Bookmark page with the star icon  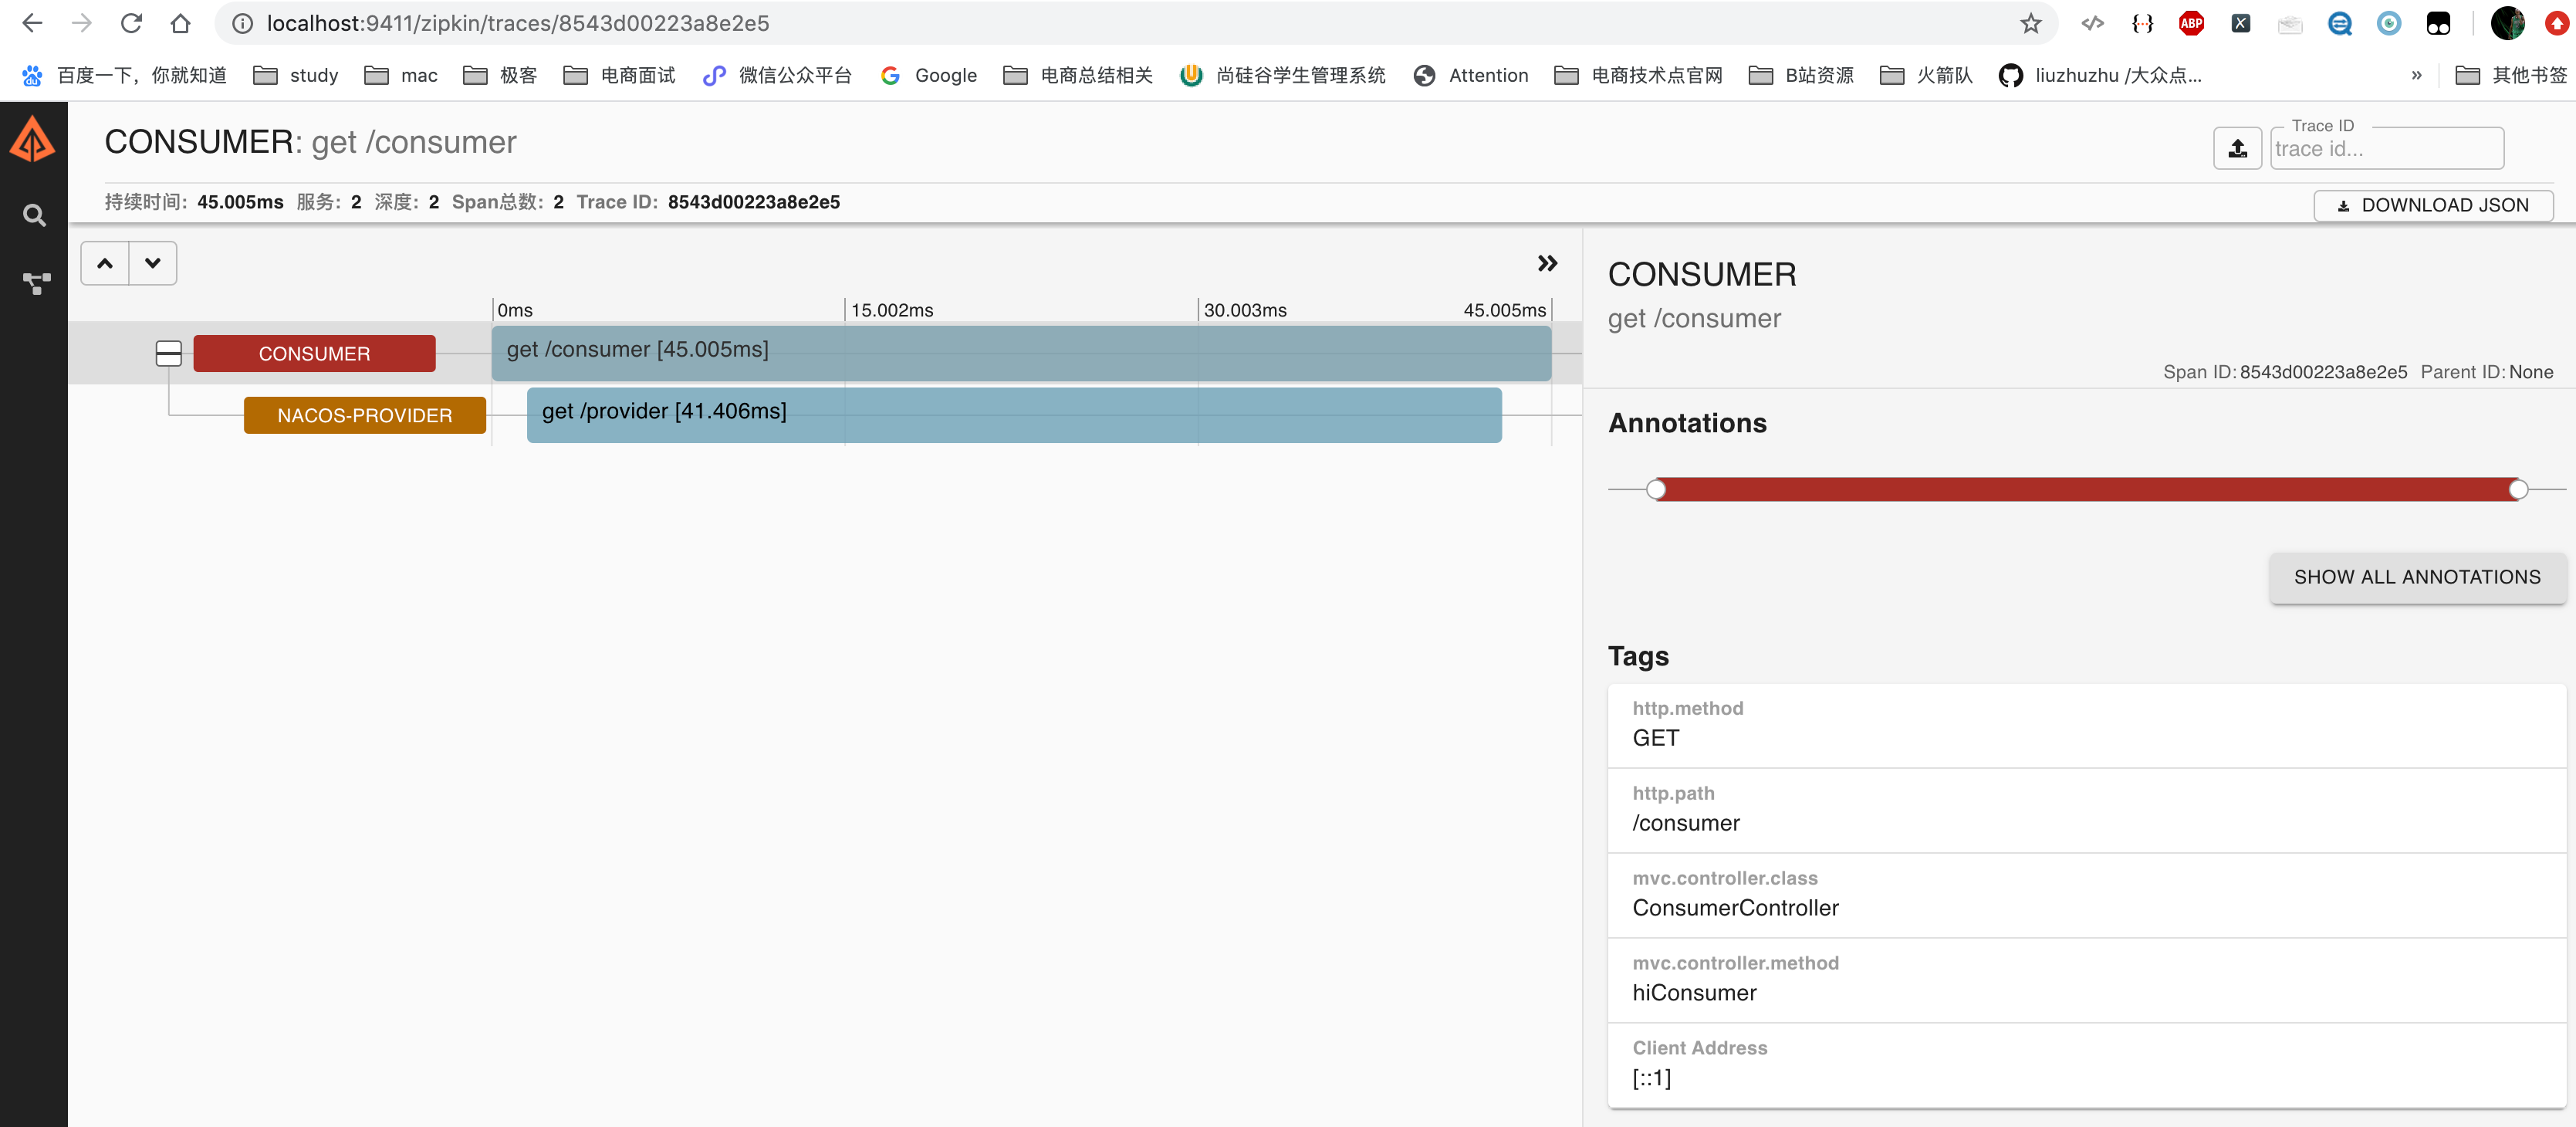pos(2030,23)
